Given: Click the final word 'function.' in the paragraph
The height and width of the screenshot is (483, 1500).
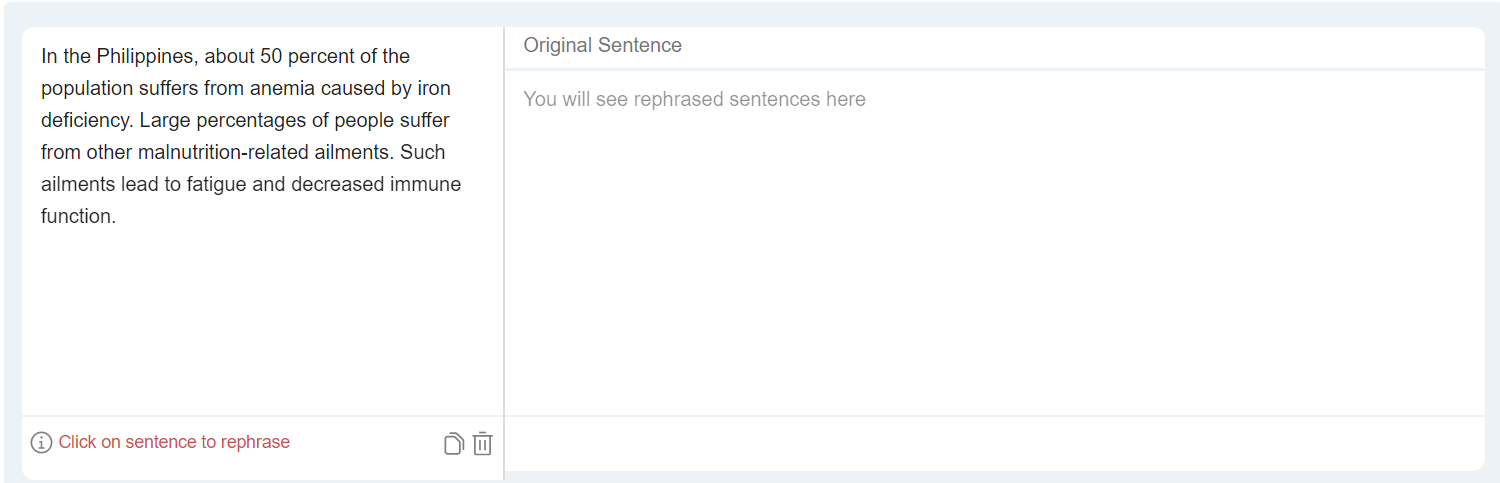Looking at the screenshot, I should (x=78, y=216).
